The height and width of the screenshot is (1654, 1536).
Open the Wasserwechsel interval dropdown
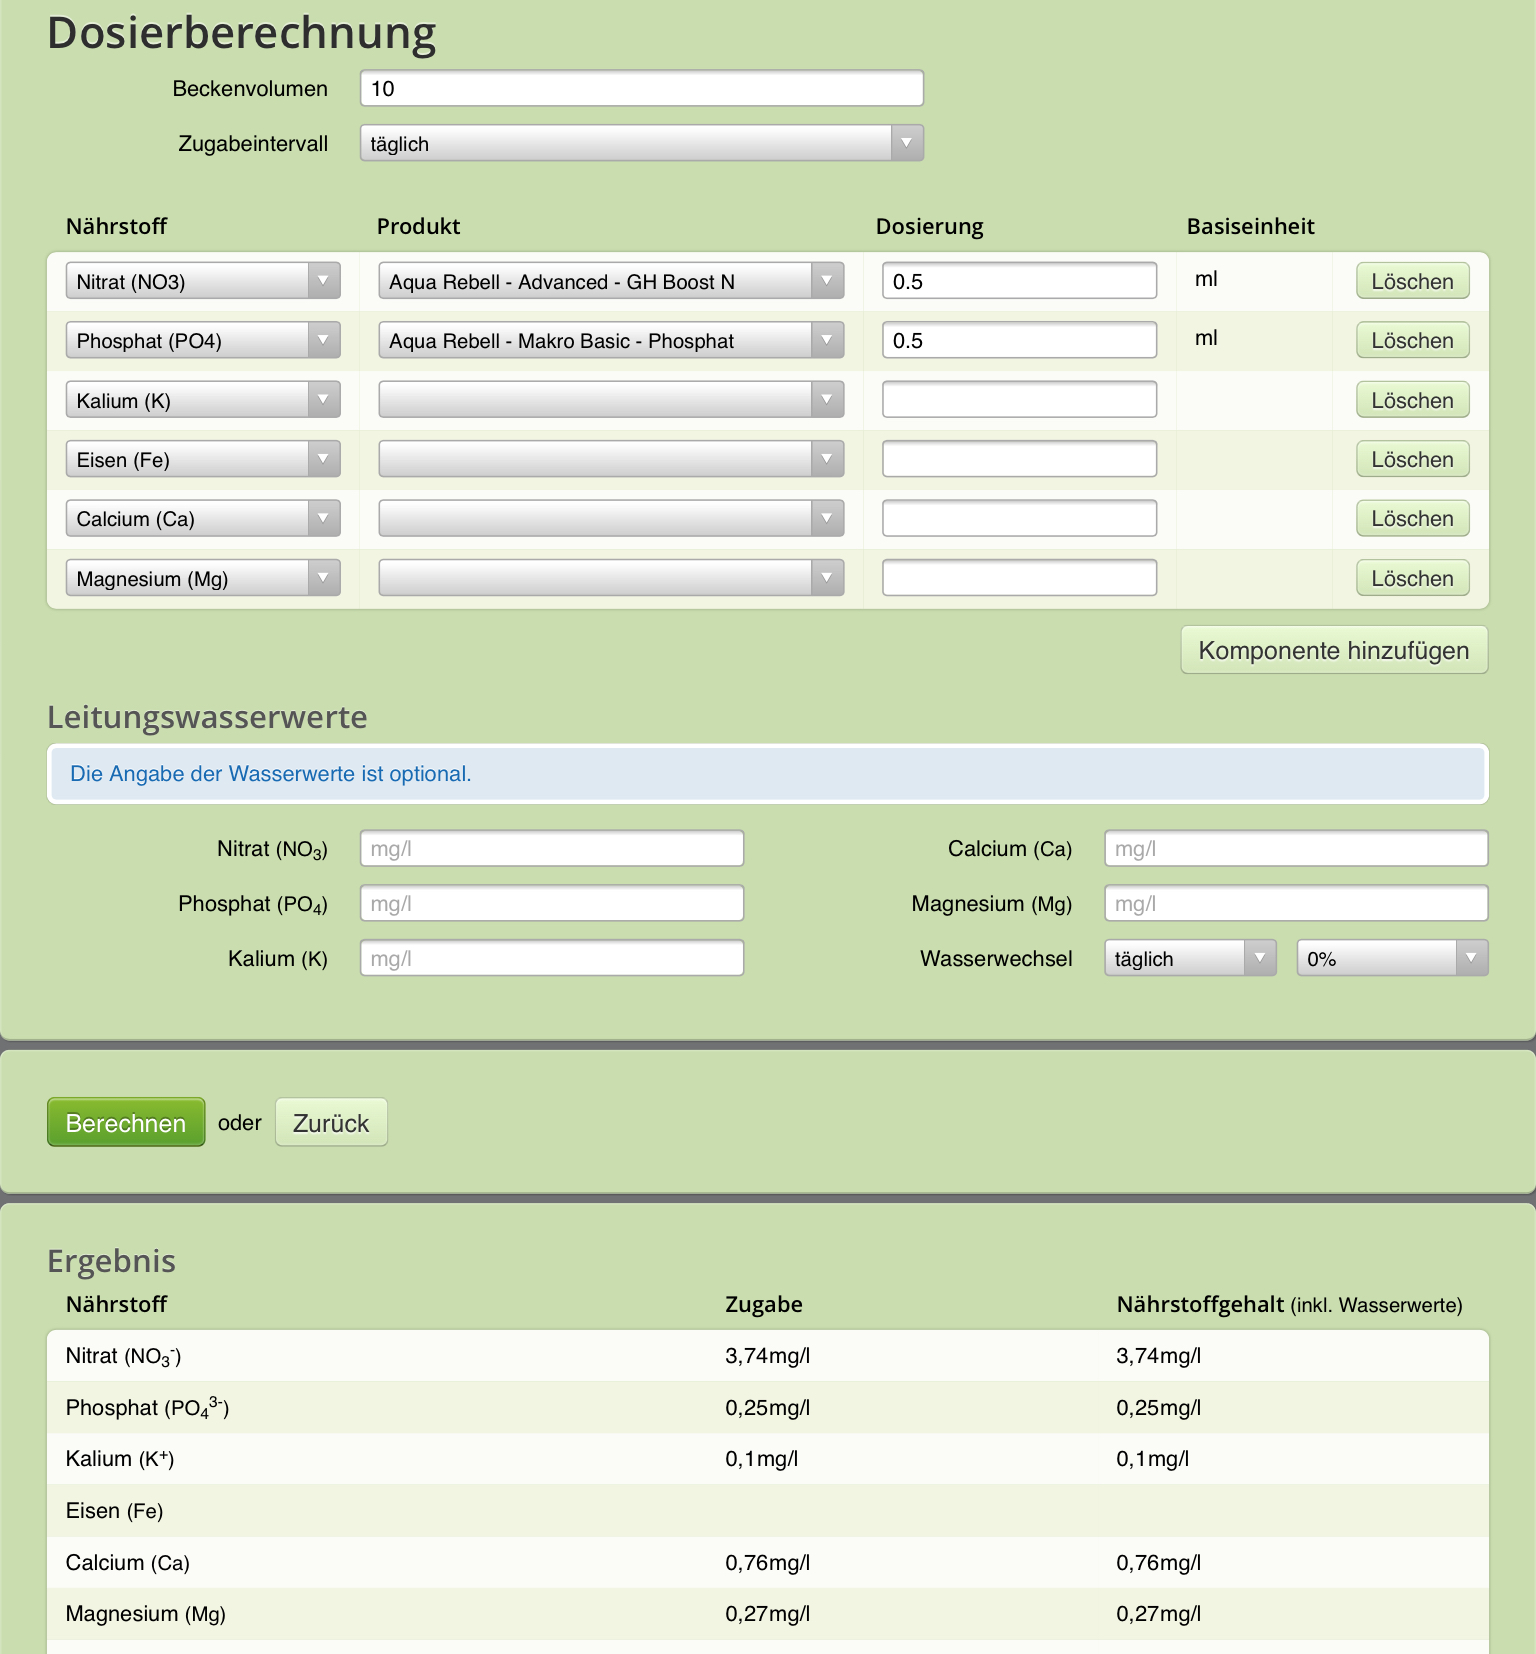pos(1190,958)
